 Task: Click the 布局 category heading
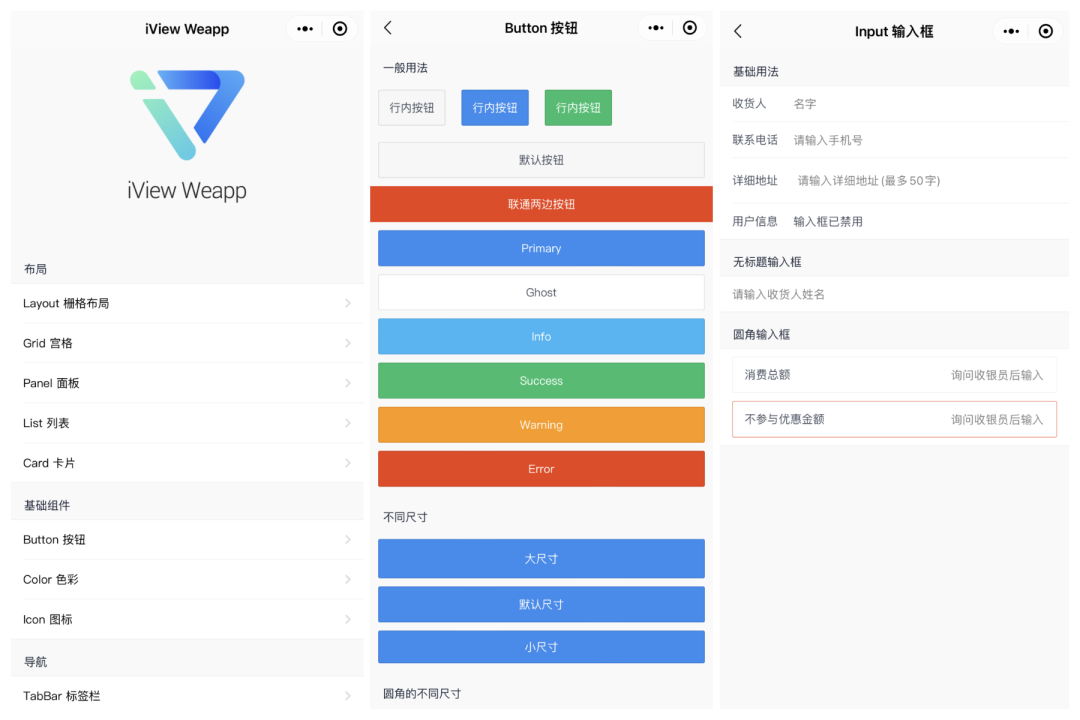(35, 269)
